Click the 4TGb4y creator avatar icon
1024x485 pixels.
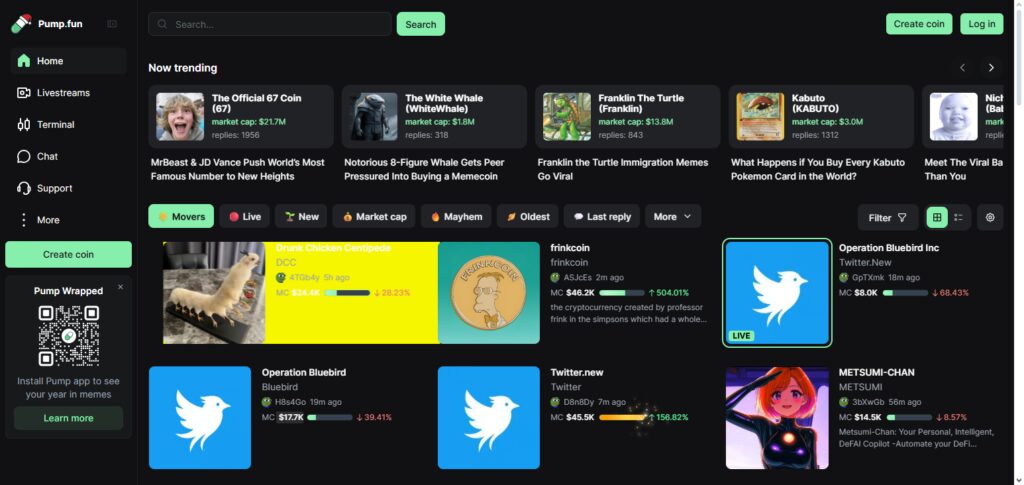coord(281,277)
